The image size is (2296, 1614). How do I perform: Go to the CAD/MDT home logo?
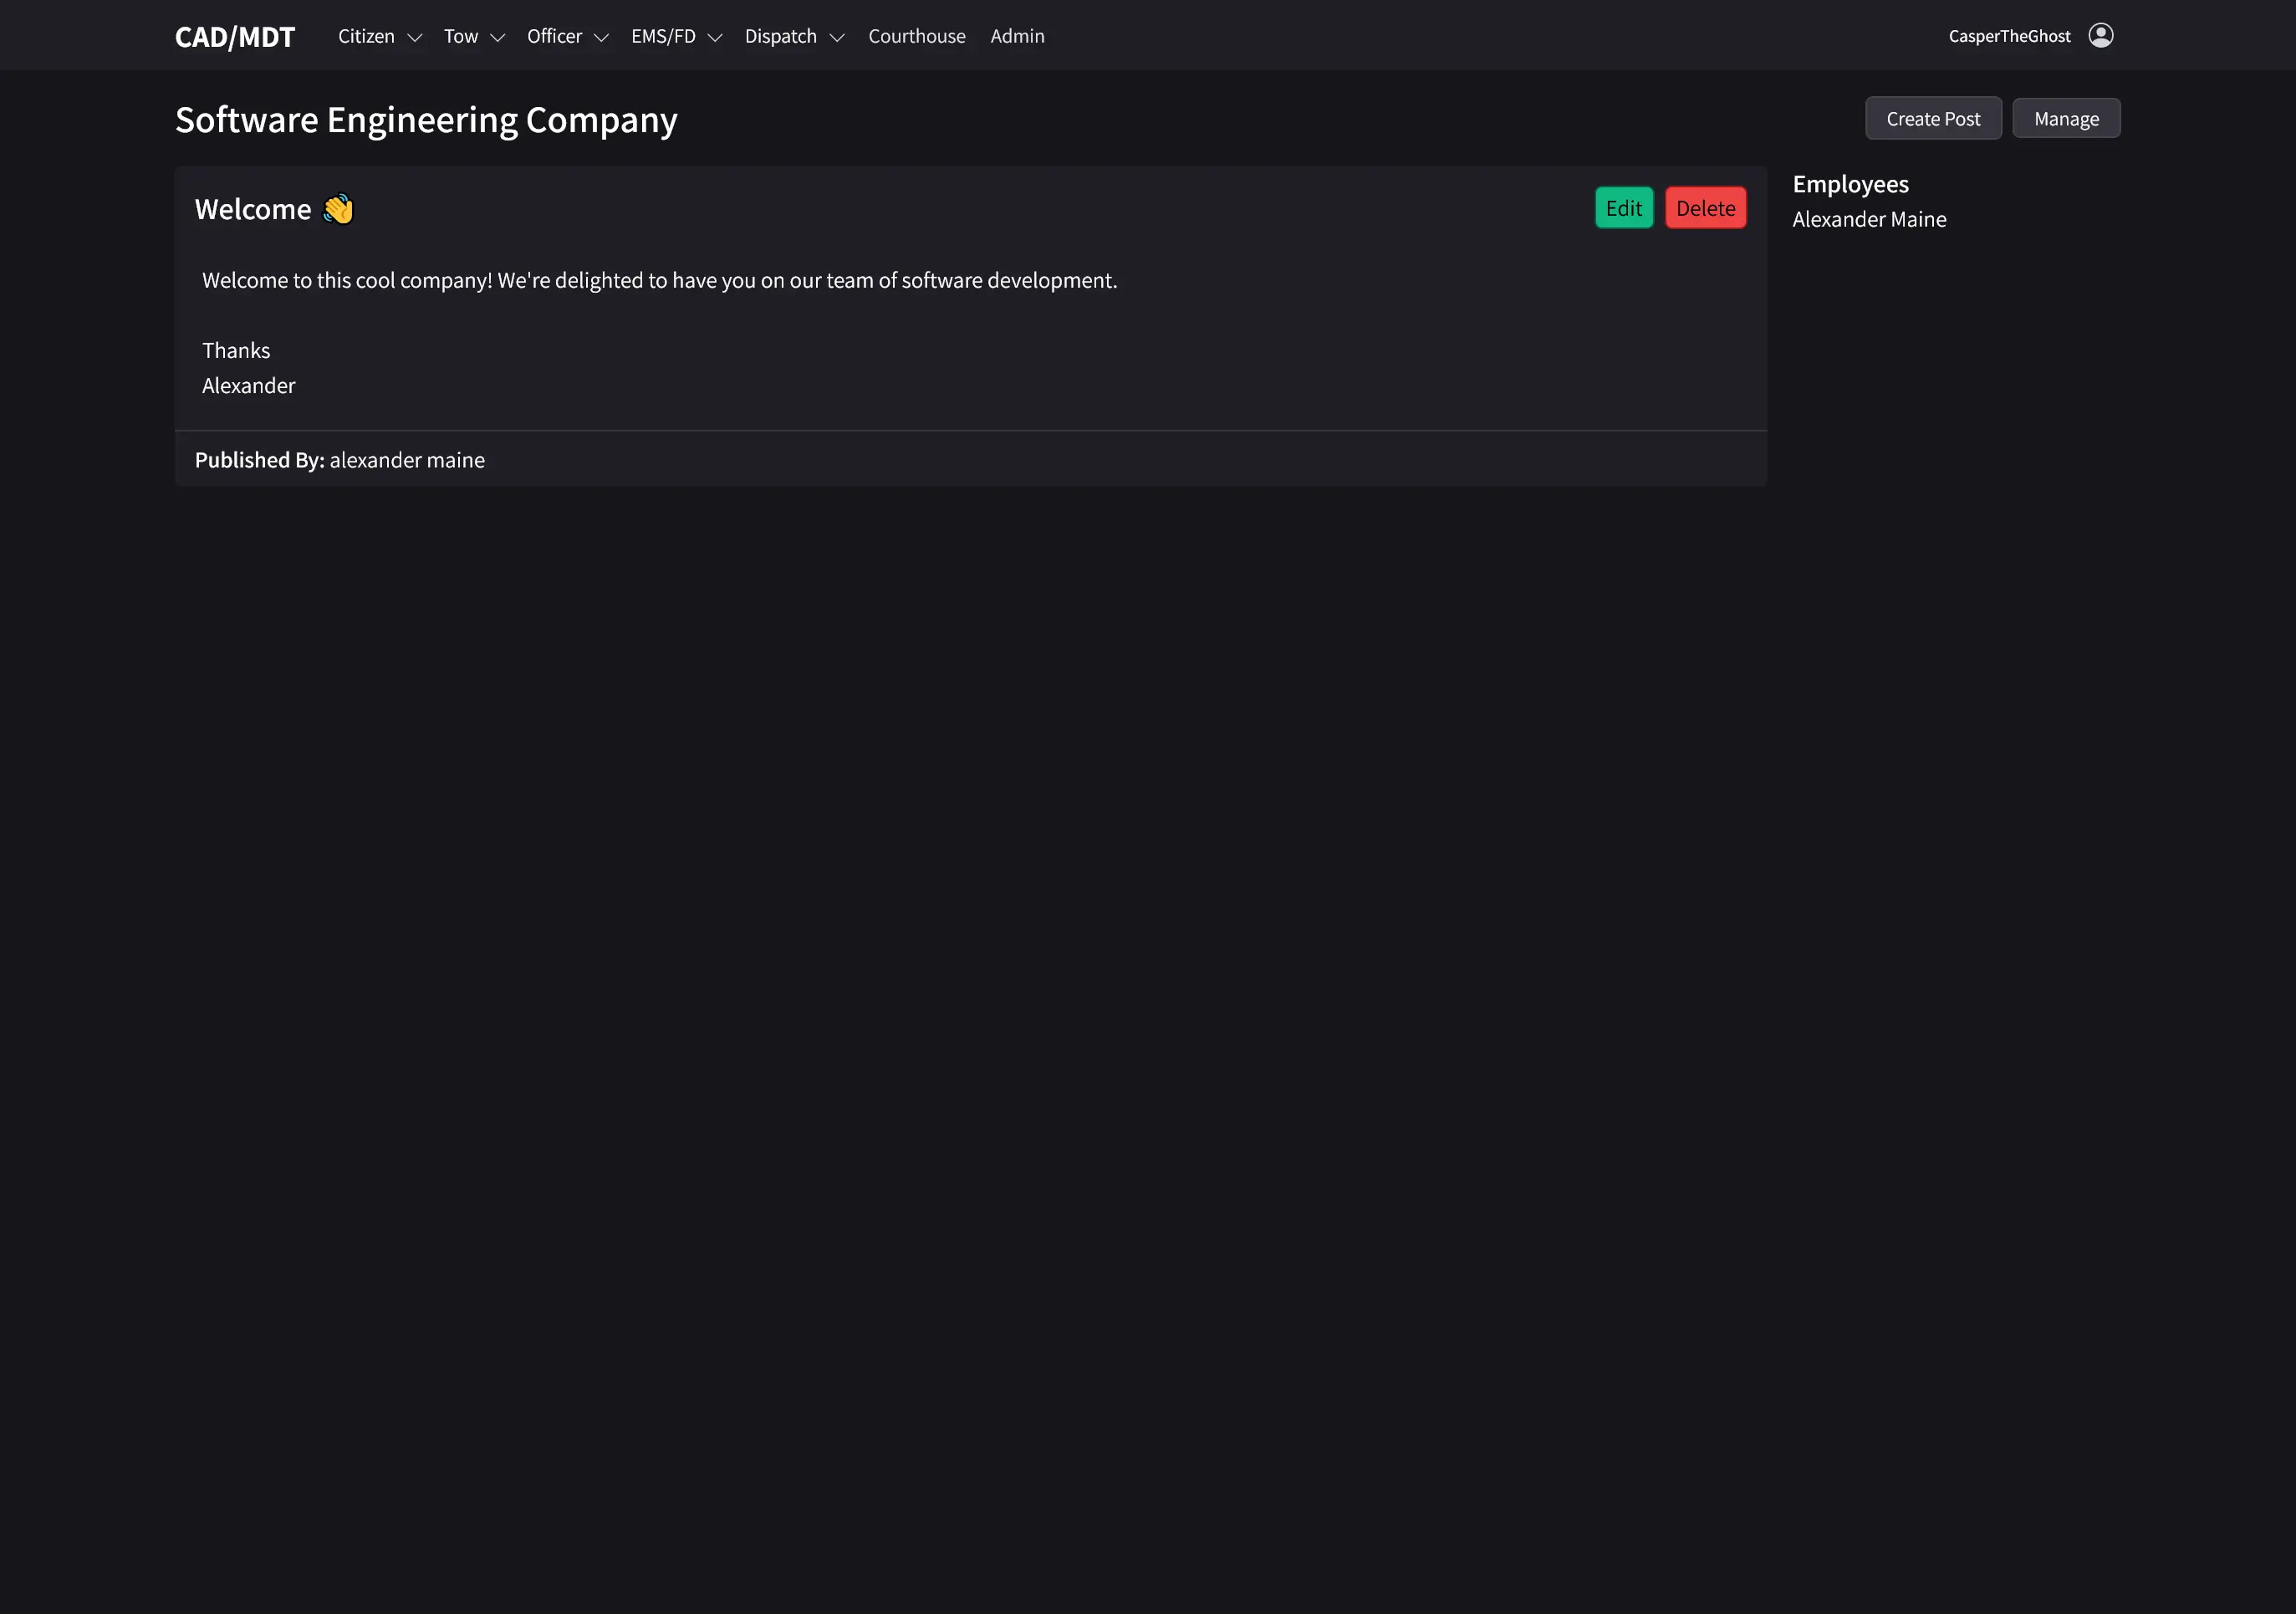235,37
